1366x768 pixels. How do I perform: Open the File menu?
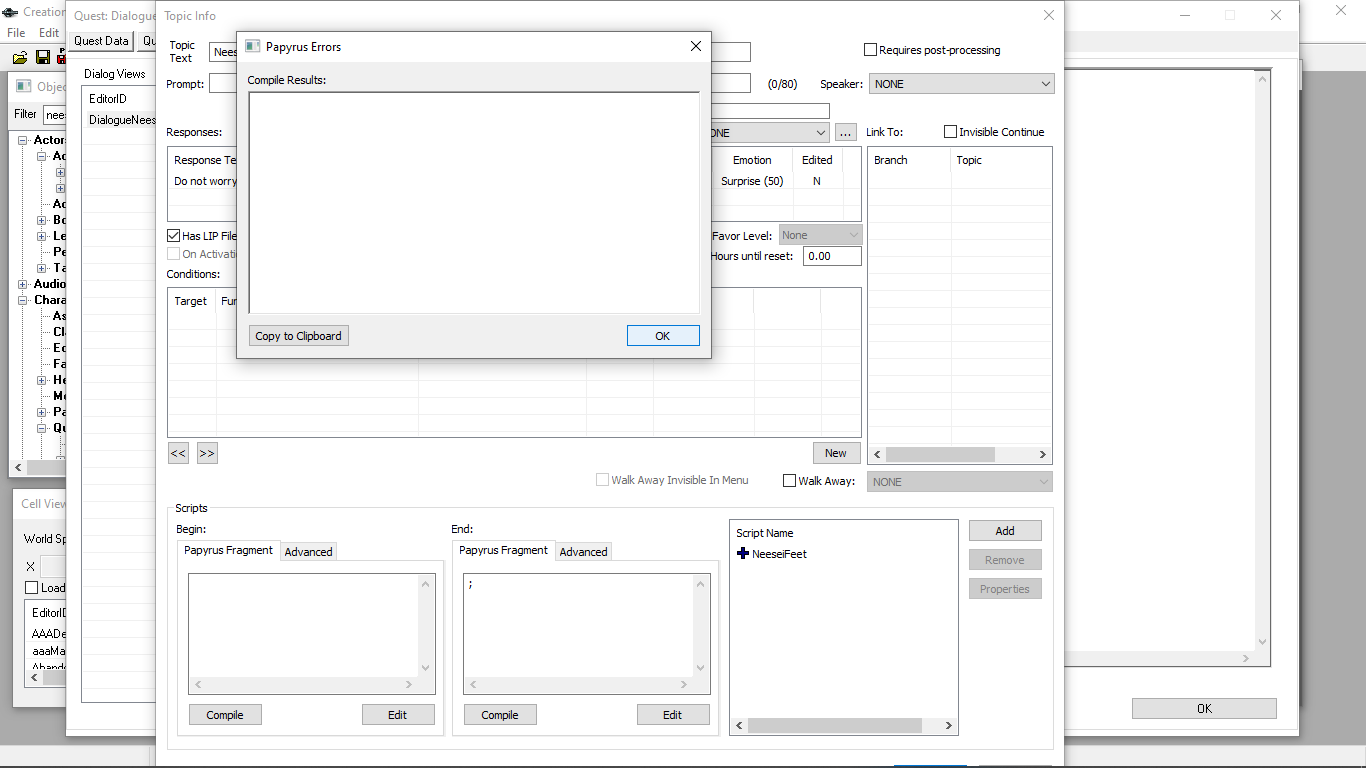coord(16,33)
